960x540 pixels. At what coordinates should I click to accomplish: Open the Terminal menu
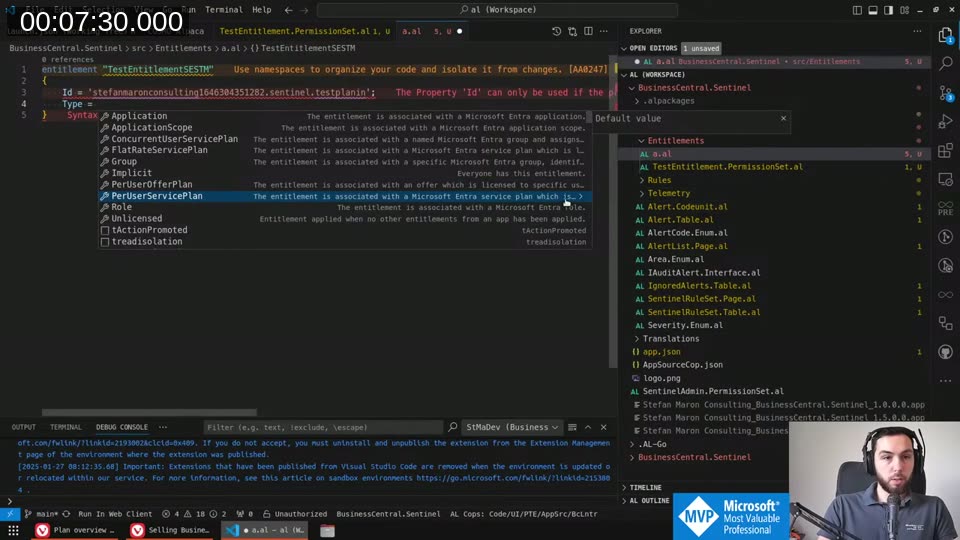[223, 10]
